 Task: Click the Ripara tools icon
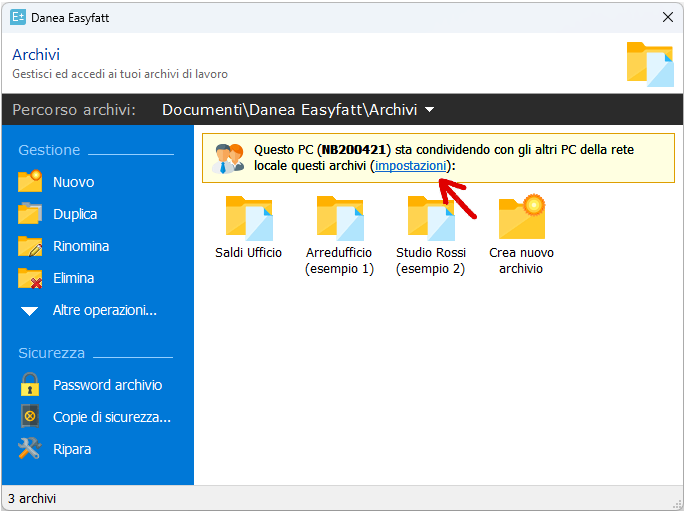pyautogui.click(x=30, y=449)
